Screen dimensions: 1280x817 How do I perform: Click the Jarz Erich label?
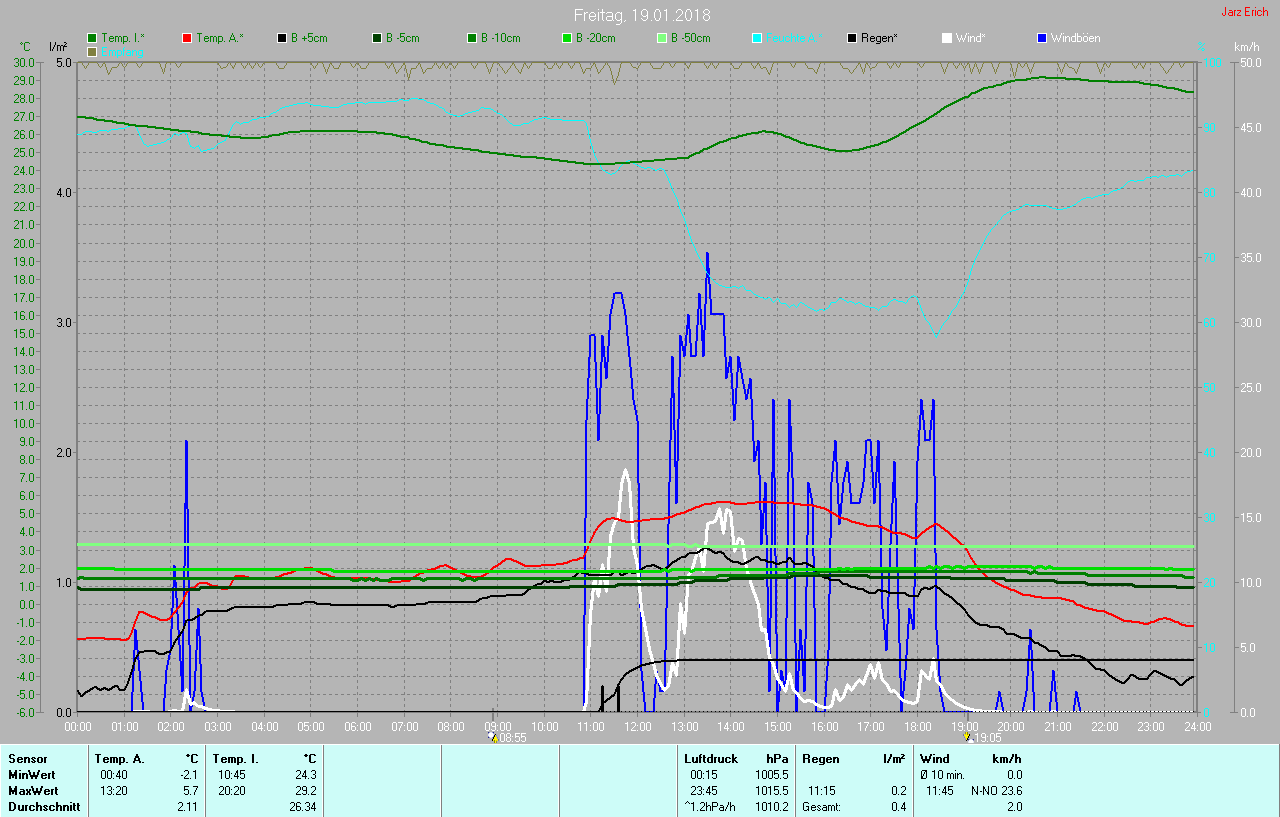1245,13
